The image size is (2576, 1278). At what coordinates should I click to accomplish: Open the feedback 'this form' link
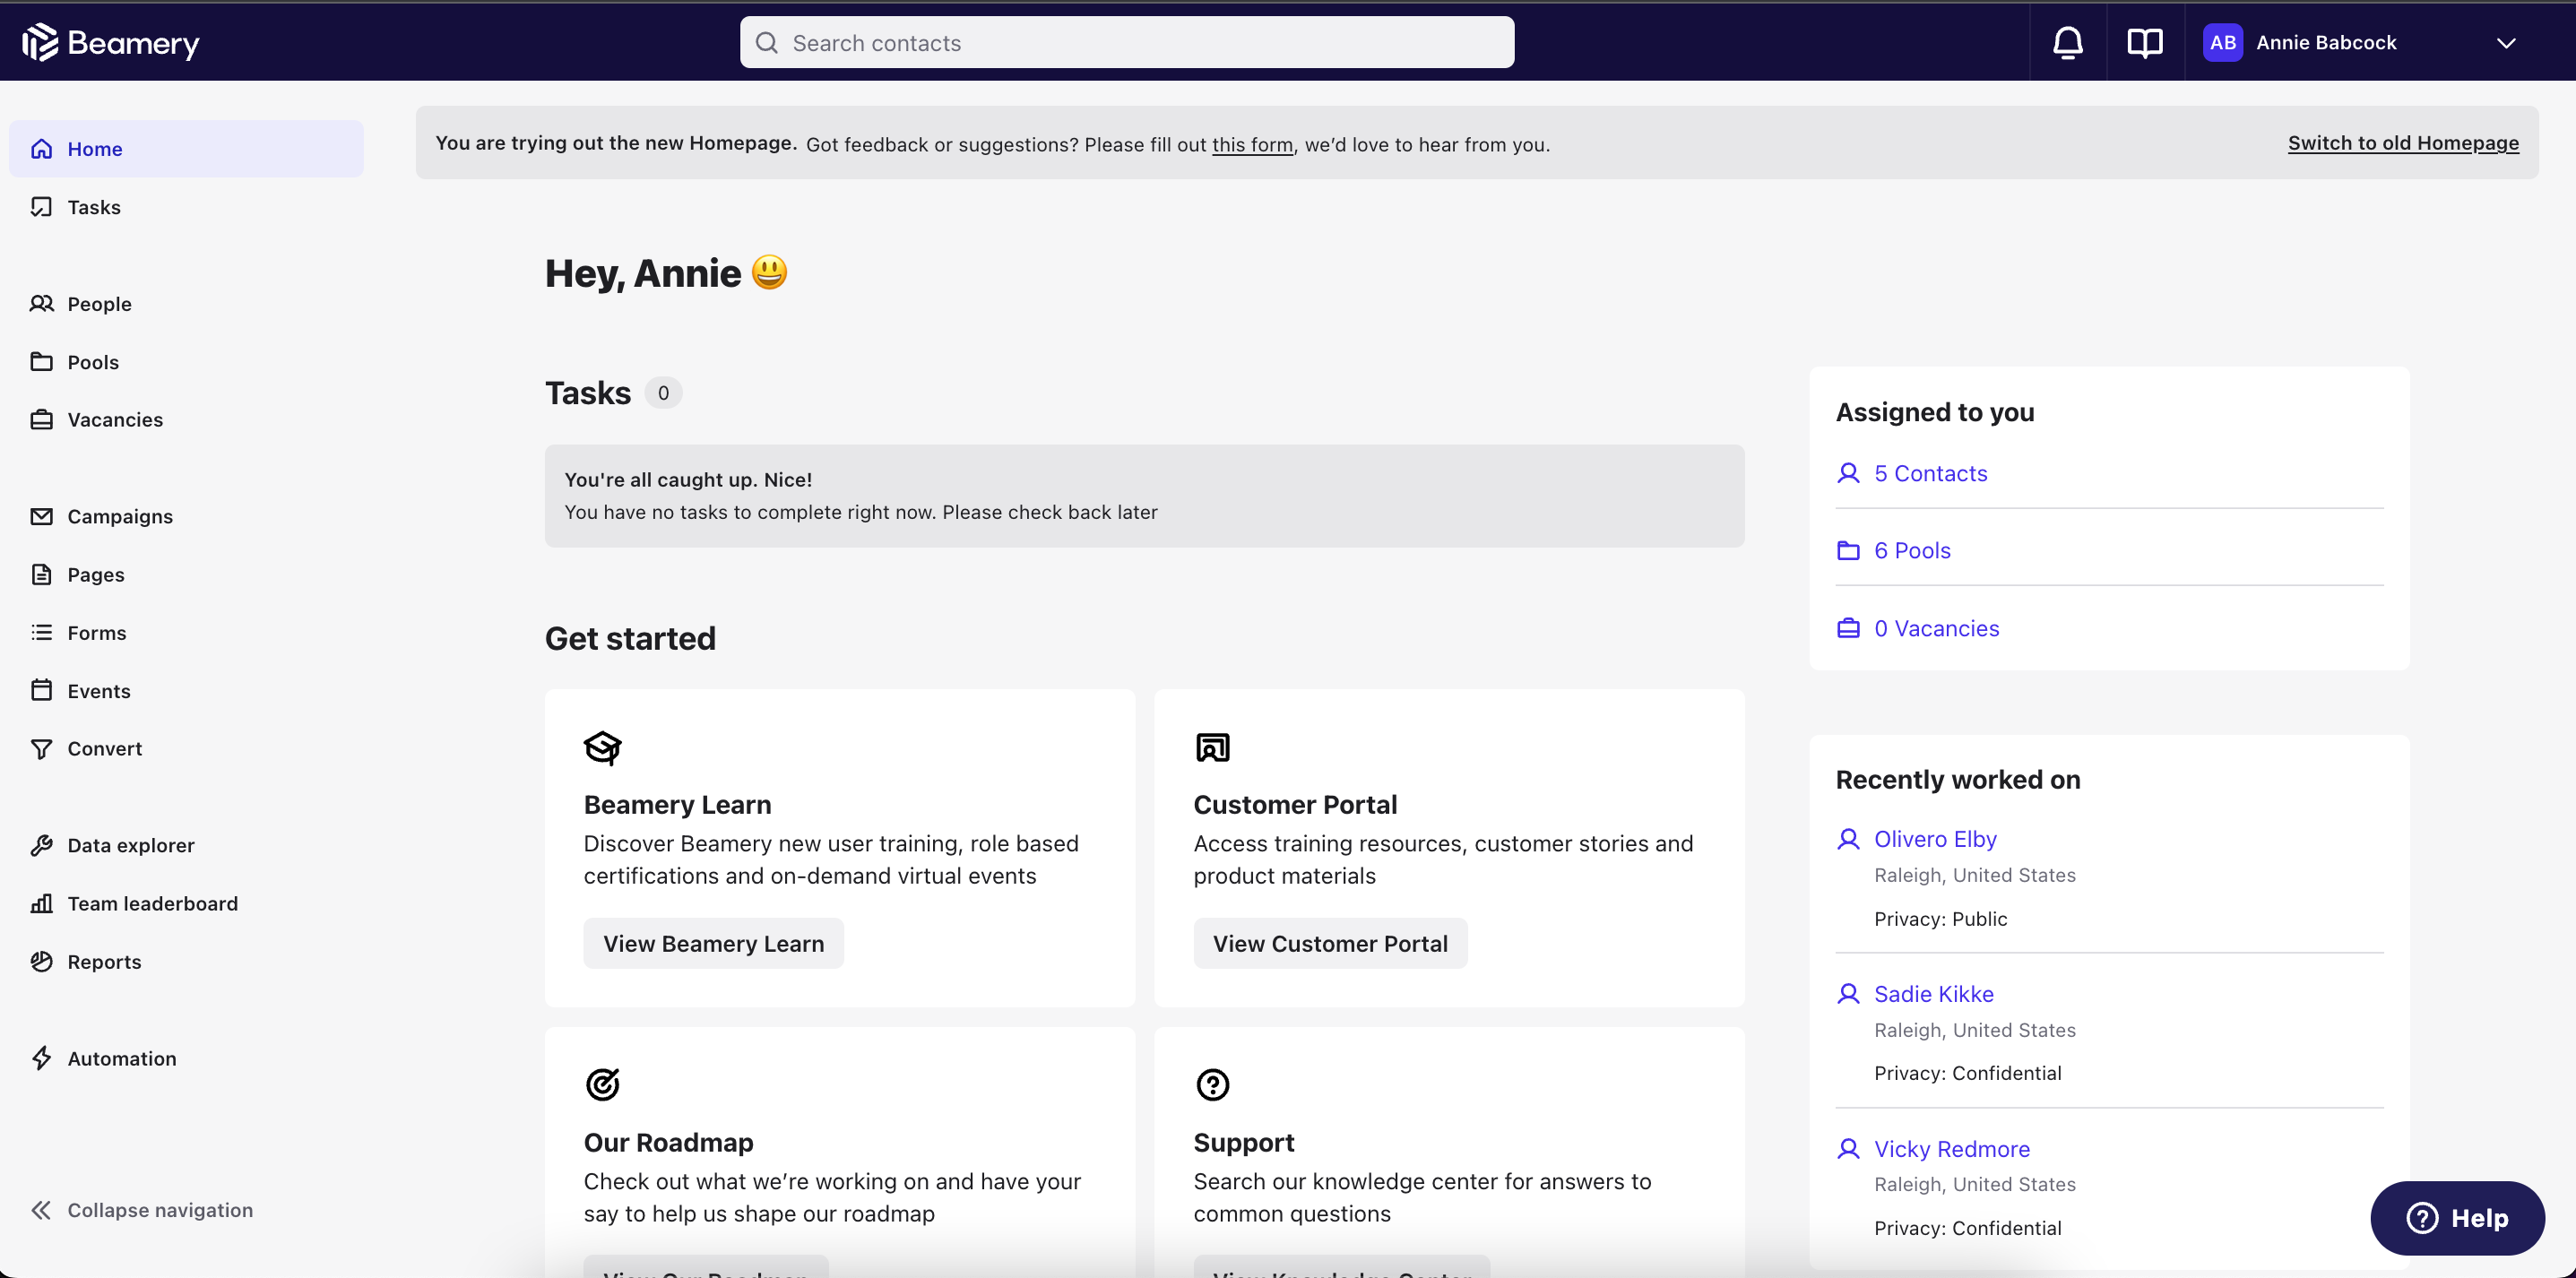[1252, 145]
